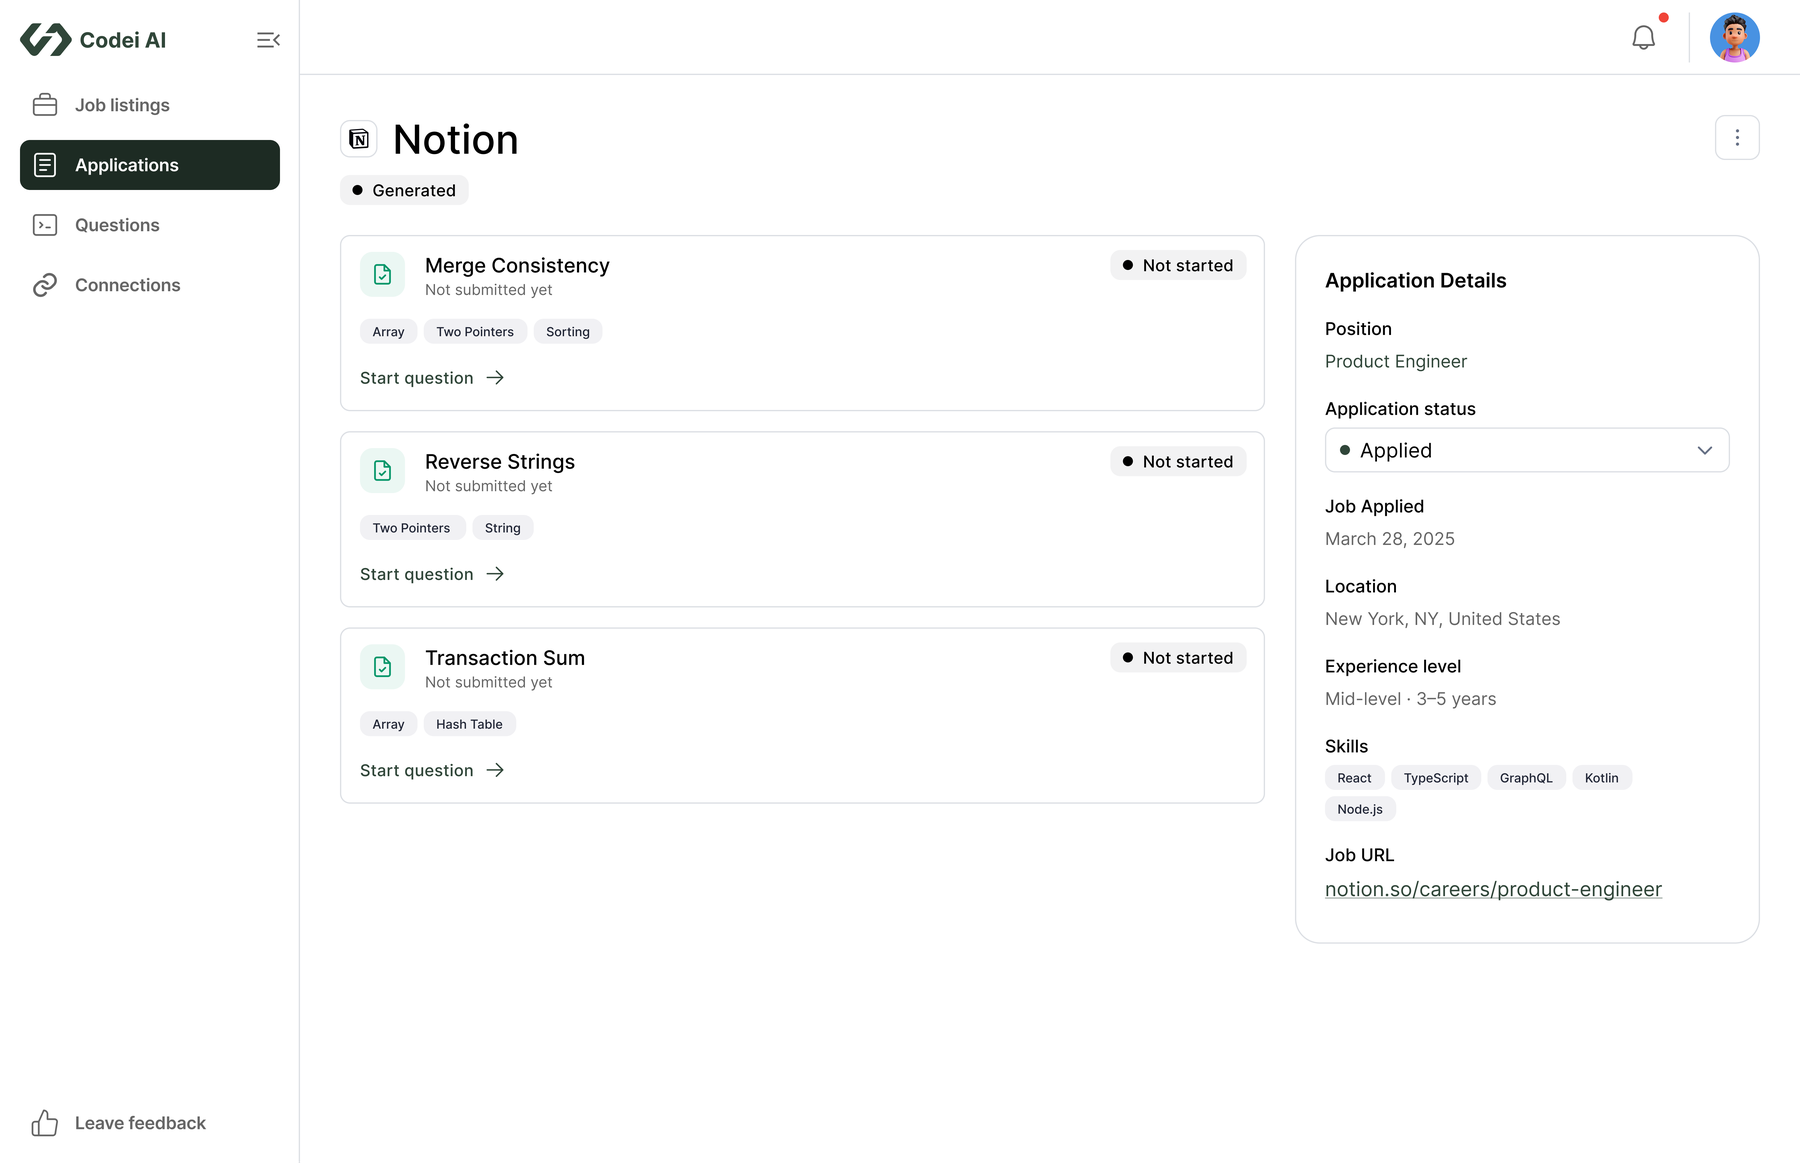Click the Notion company logo icon
The height and width of the screenshot is (1163, 1800).
click(359, 139)
